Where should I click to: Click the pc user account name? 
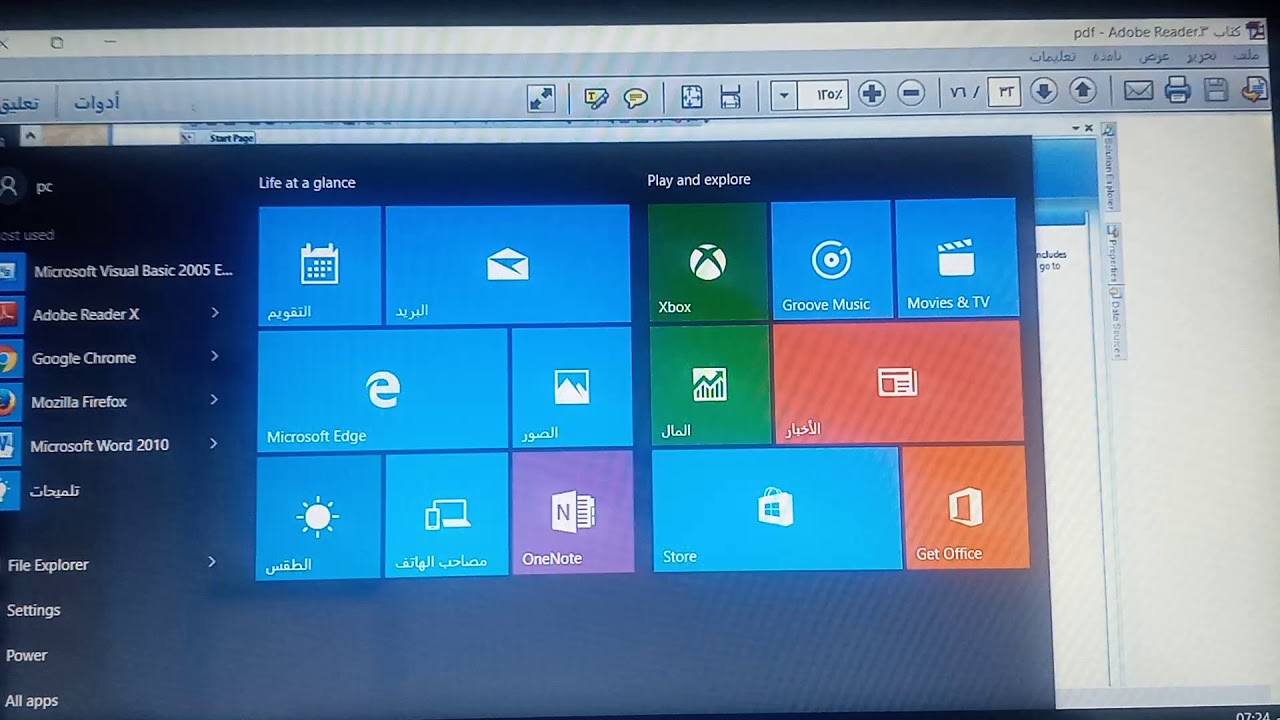(x=44, y=186)
